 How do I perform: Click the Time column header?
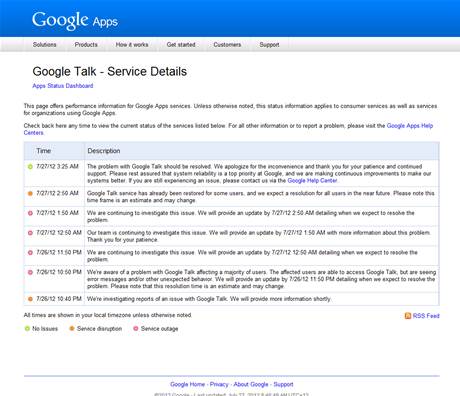[x=44, y=151]
